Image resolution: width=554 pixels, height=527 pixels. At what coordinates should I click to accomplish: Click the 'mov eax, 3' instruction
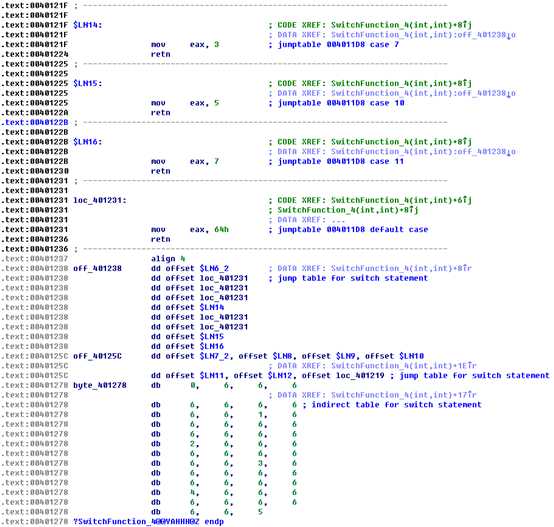185,45
